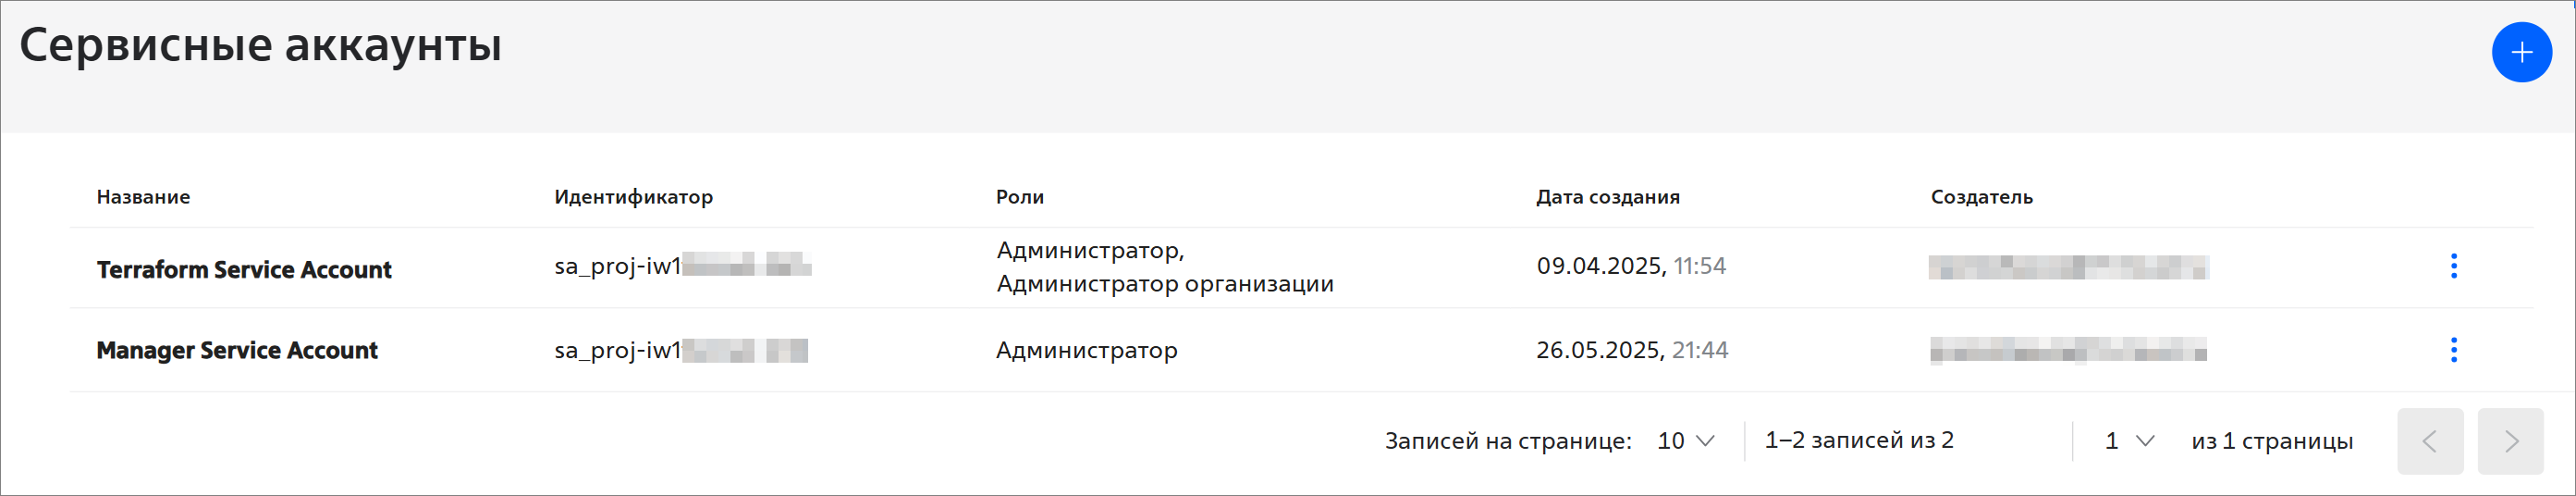Expand the records per page dropdown
This screenshot has height=496, width=2576.
click(x=1686, y=441)
